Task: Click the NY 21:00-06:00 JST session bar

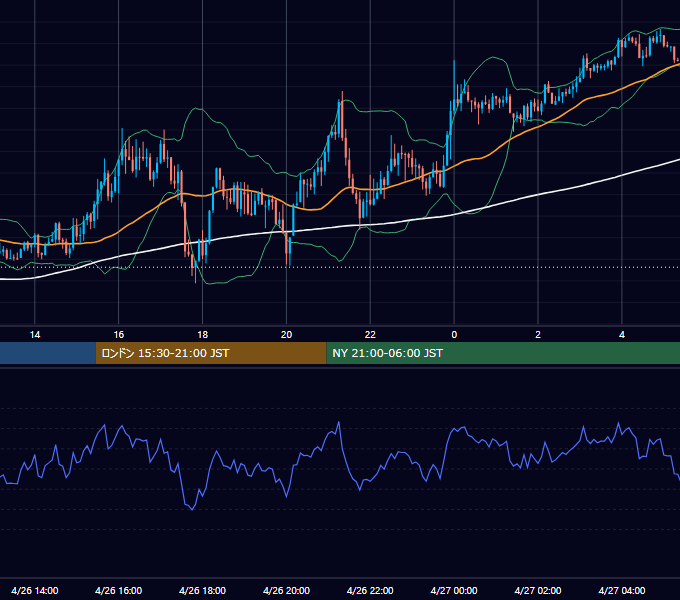Action: (x=503, y=353)
